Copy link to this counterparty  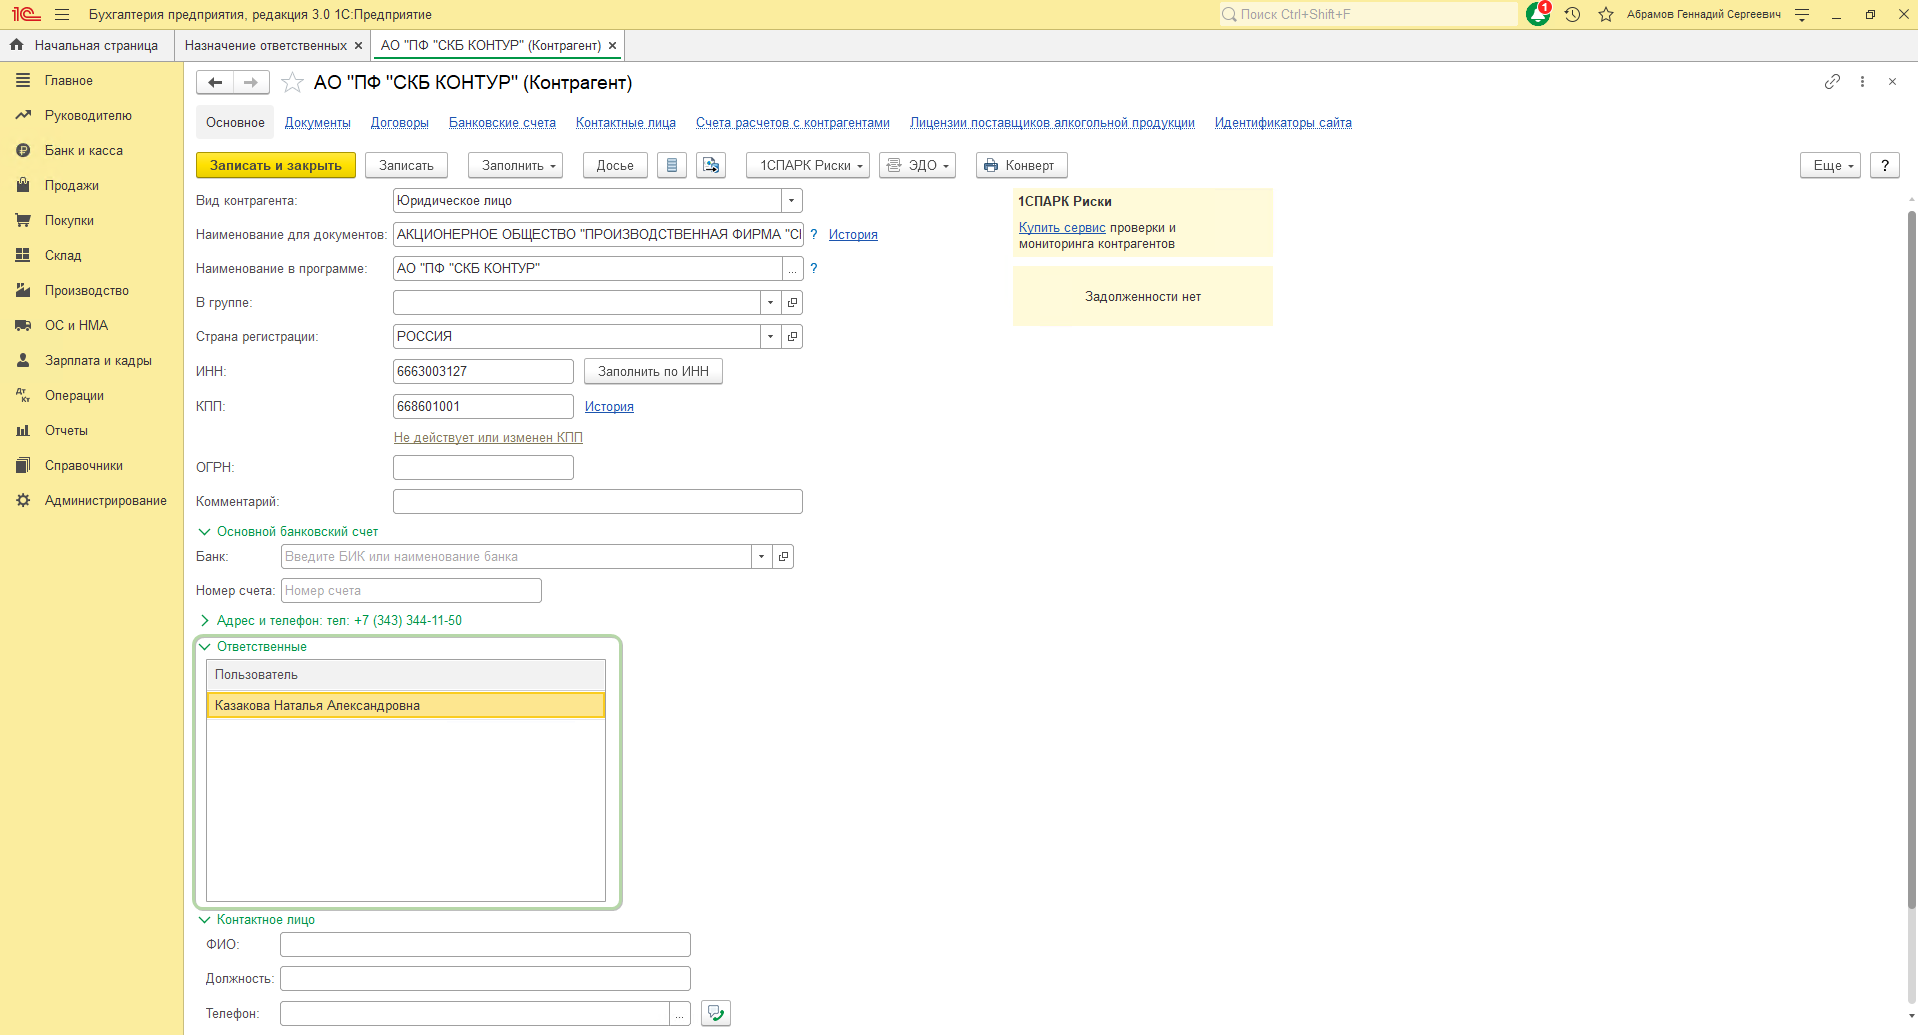(1832, 82)
